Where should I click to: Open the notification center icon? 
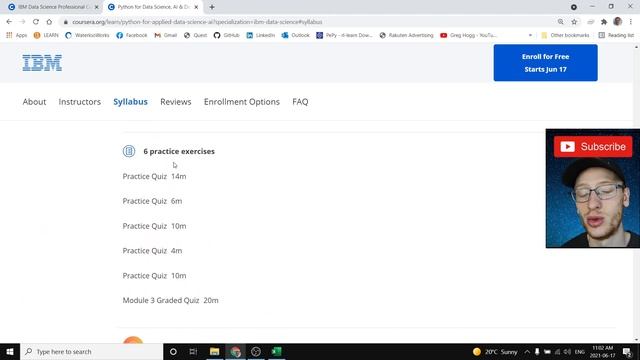point(627,351)
